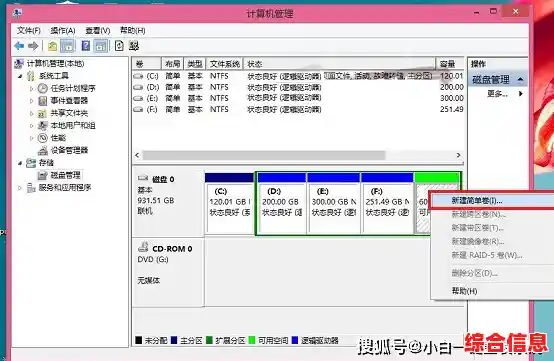Expand the 性能 node arrow
This screenshot has height=361, width=554.
(31, 138)
